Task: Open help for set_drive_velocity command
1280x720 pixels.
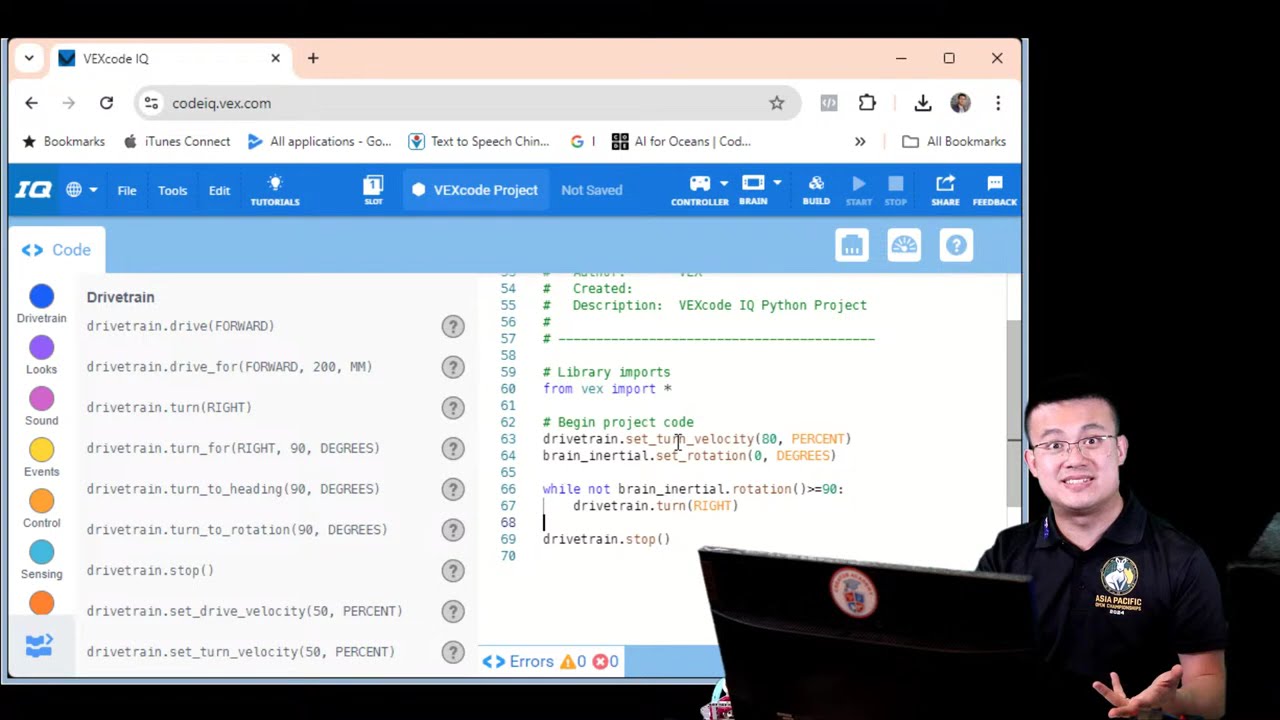Action: tap(453, 611)
